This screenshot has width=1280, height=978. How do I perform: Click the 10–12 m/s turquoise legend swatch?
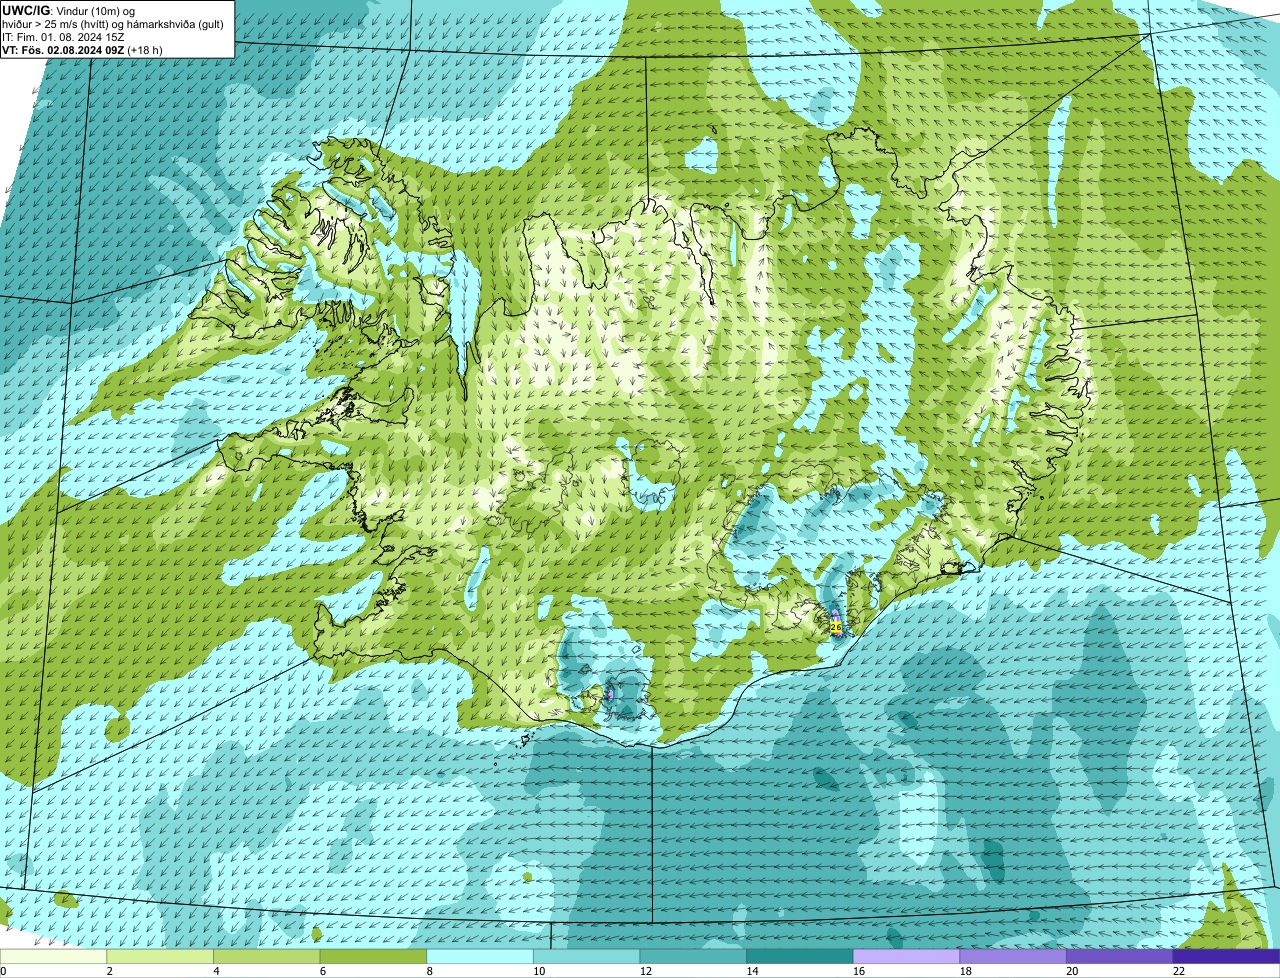click(586, 956)
